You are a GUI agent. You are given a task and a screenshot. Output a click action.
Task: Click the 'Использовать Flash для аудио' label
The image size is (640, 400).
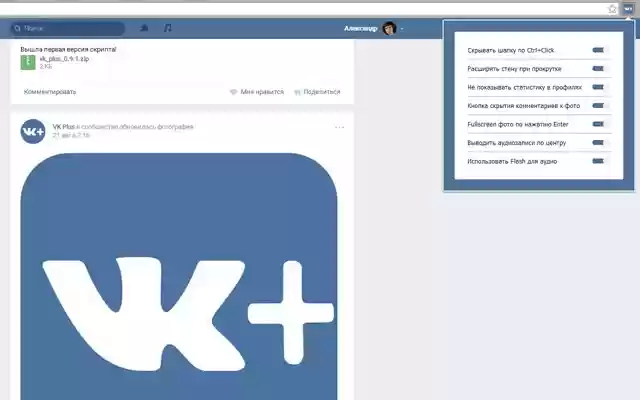tap(512, 161)
